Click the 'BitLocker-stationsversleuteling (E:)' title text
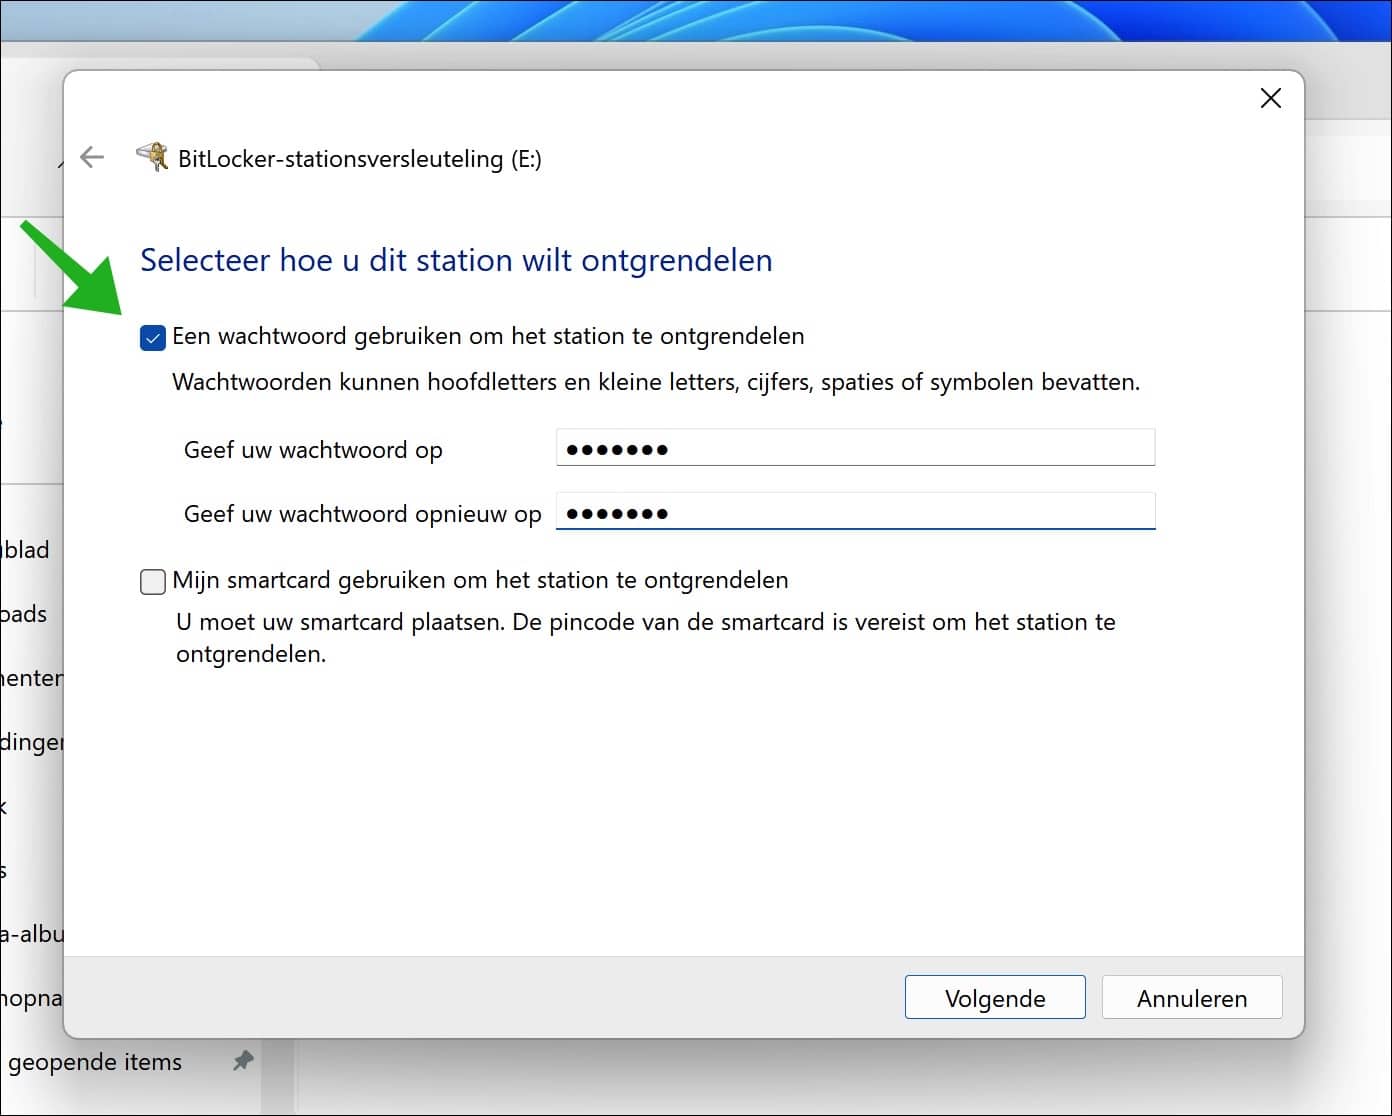 click(x=359, y=159)
